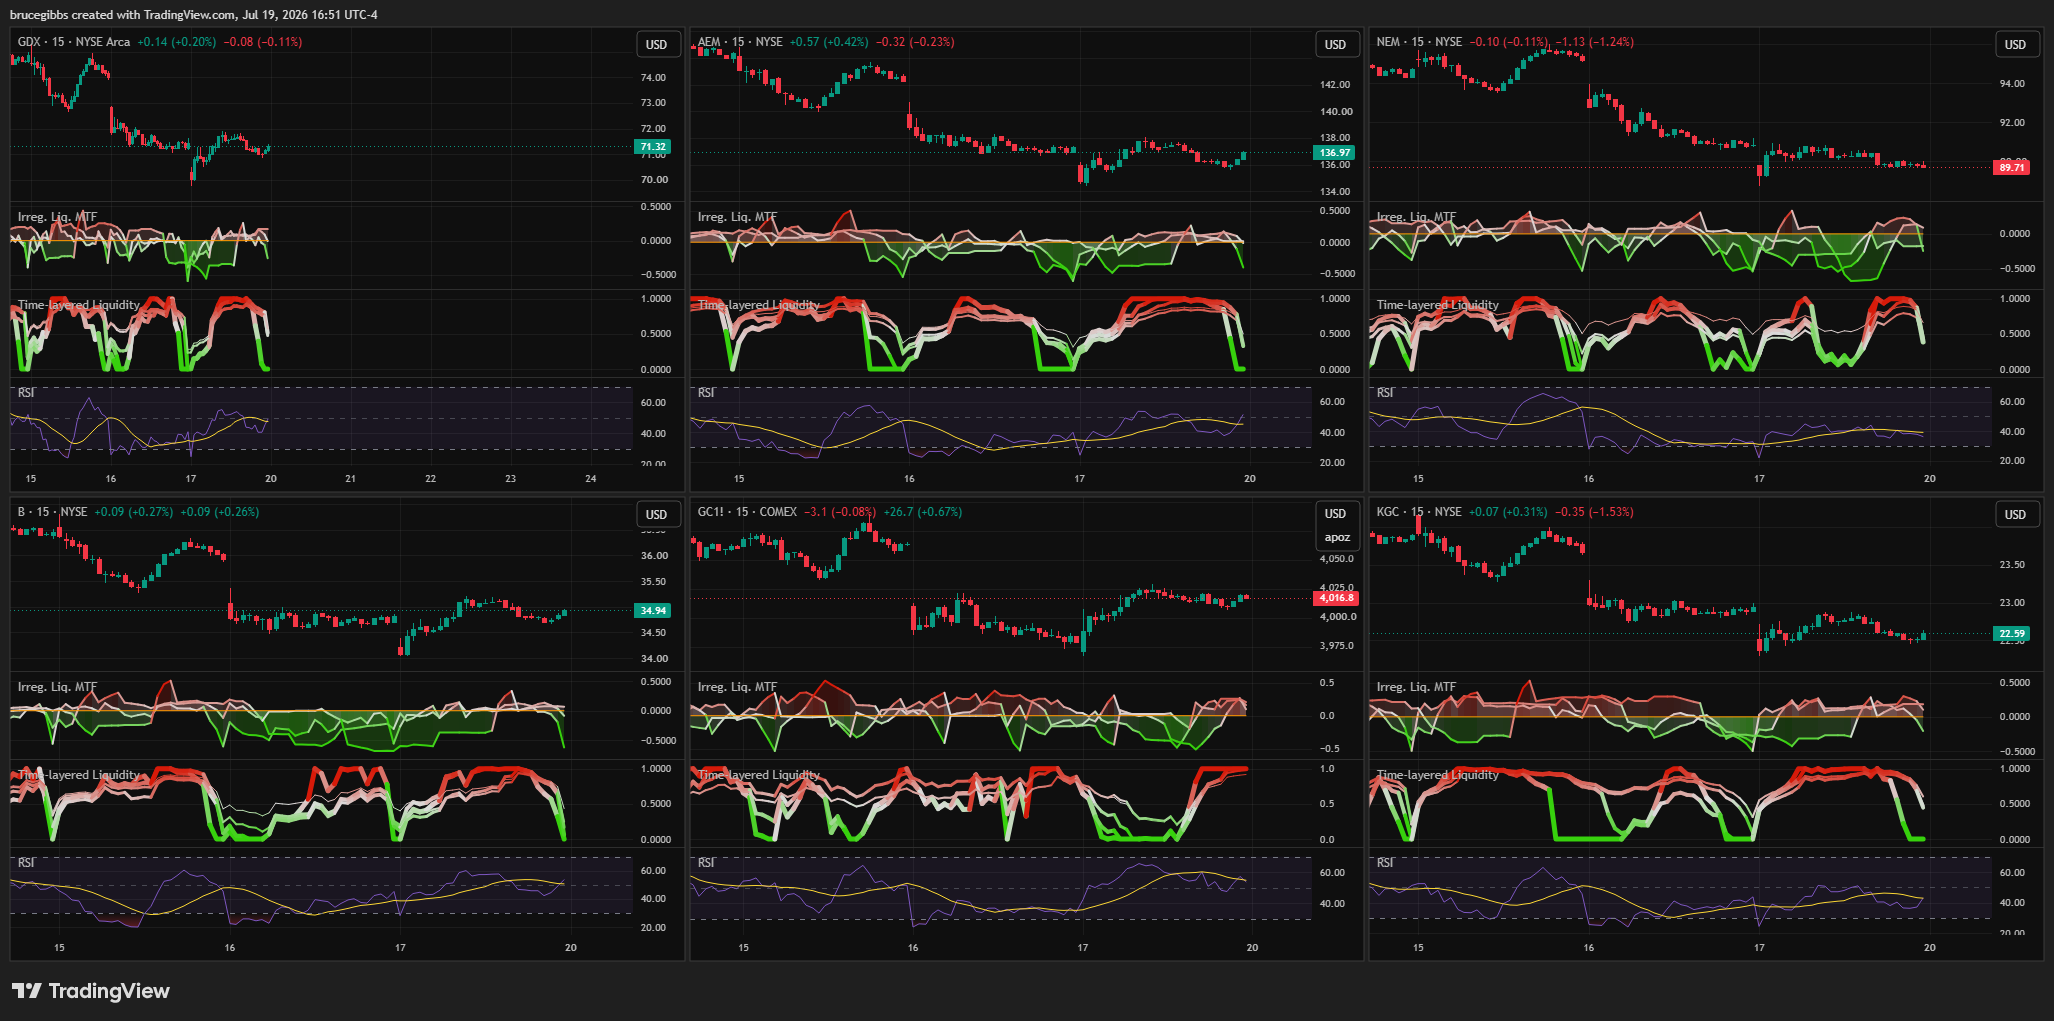
Task: Click the TradingView logo icon
Action: (x=27, y=991)
